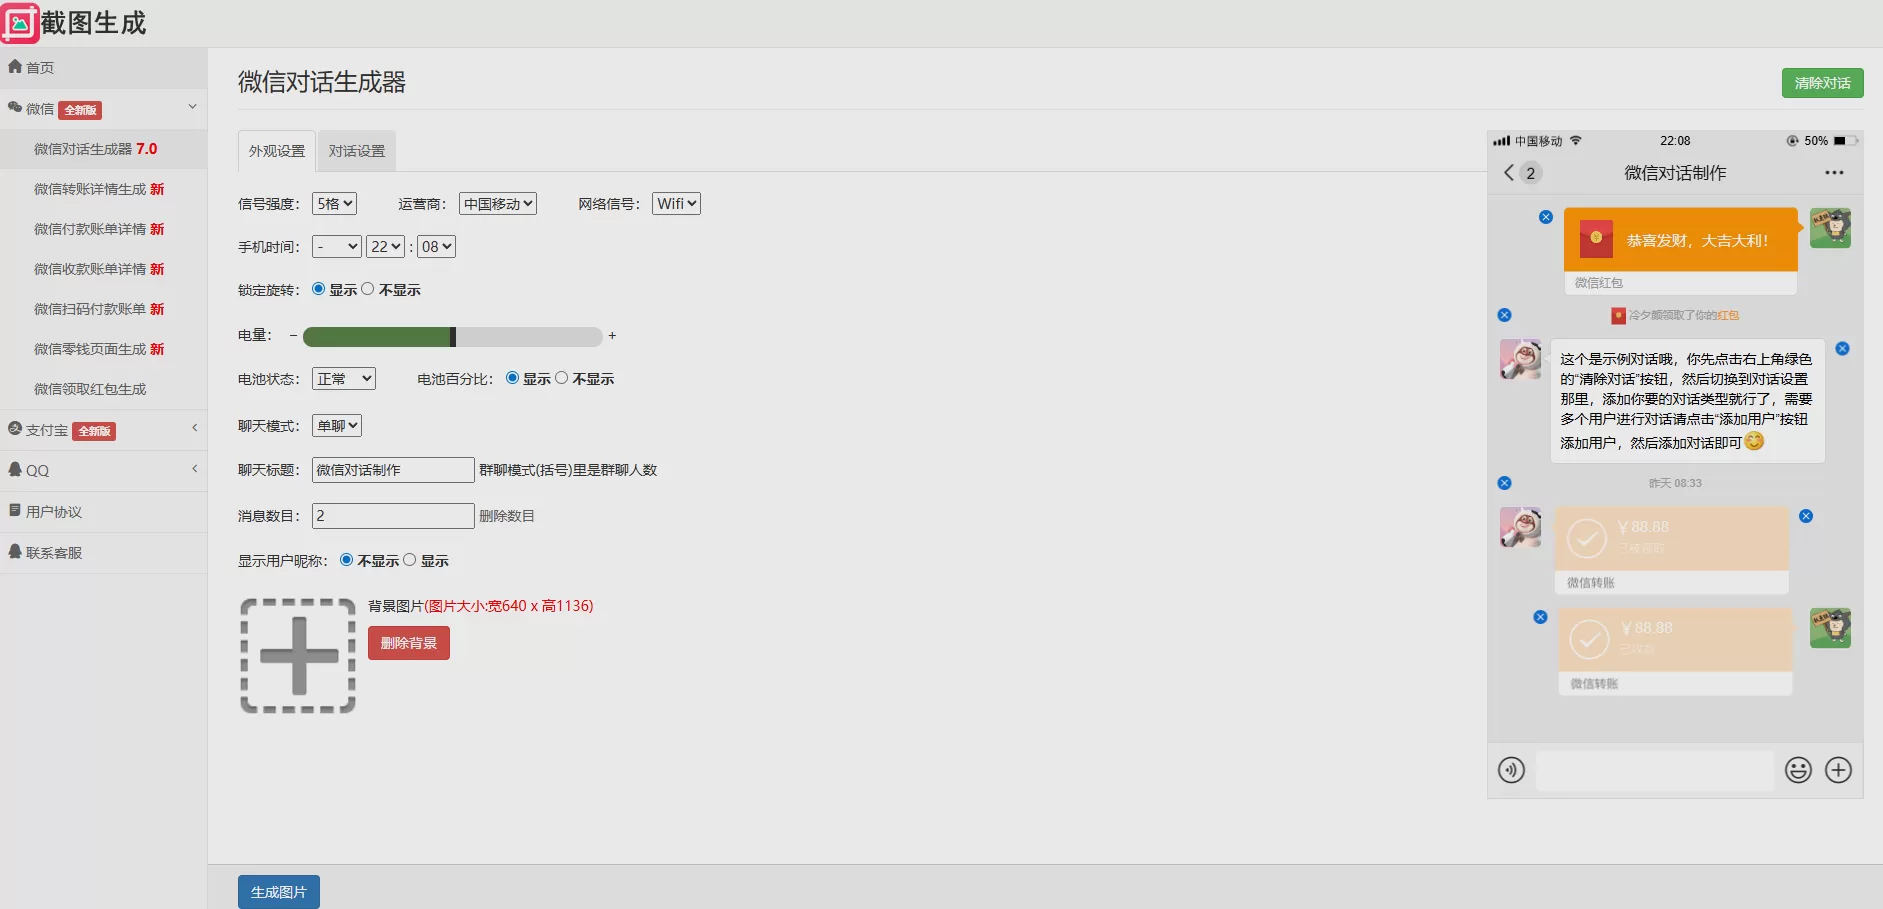
Task: Open 微信转账详情生成 in the sidebar
Action: pyautogui.click(x=98, y=189)
